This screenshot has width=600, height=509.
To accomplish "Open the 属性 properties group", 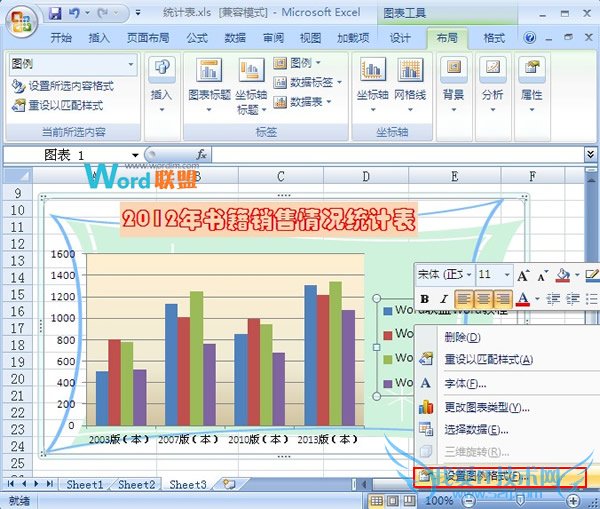I will click(x=532, y=85).
